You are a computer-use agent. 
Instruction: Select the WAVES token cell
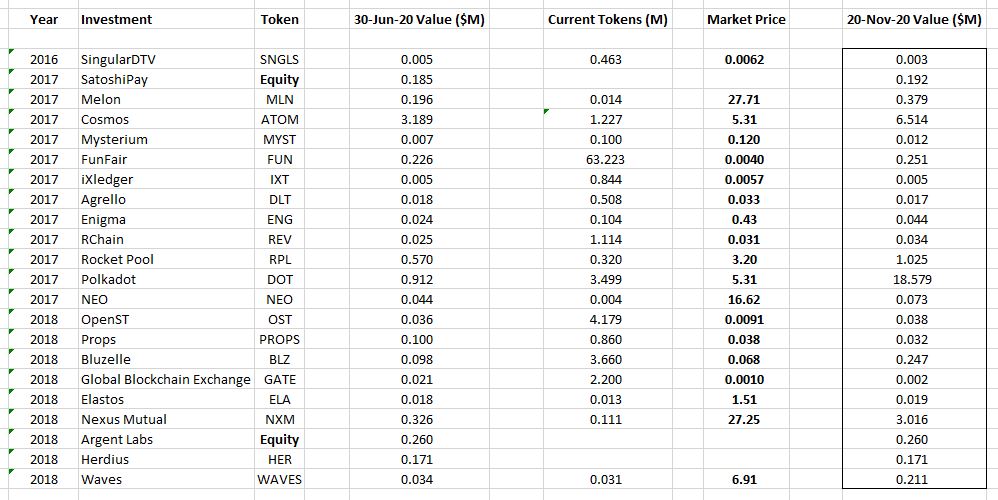click(x=279, y=480)
